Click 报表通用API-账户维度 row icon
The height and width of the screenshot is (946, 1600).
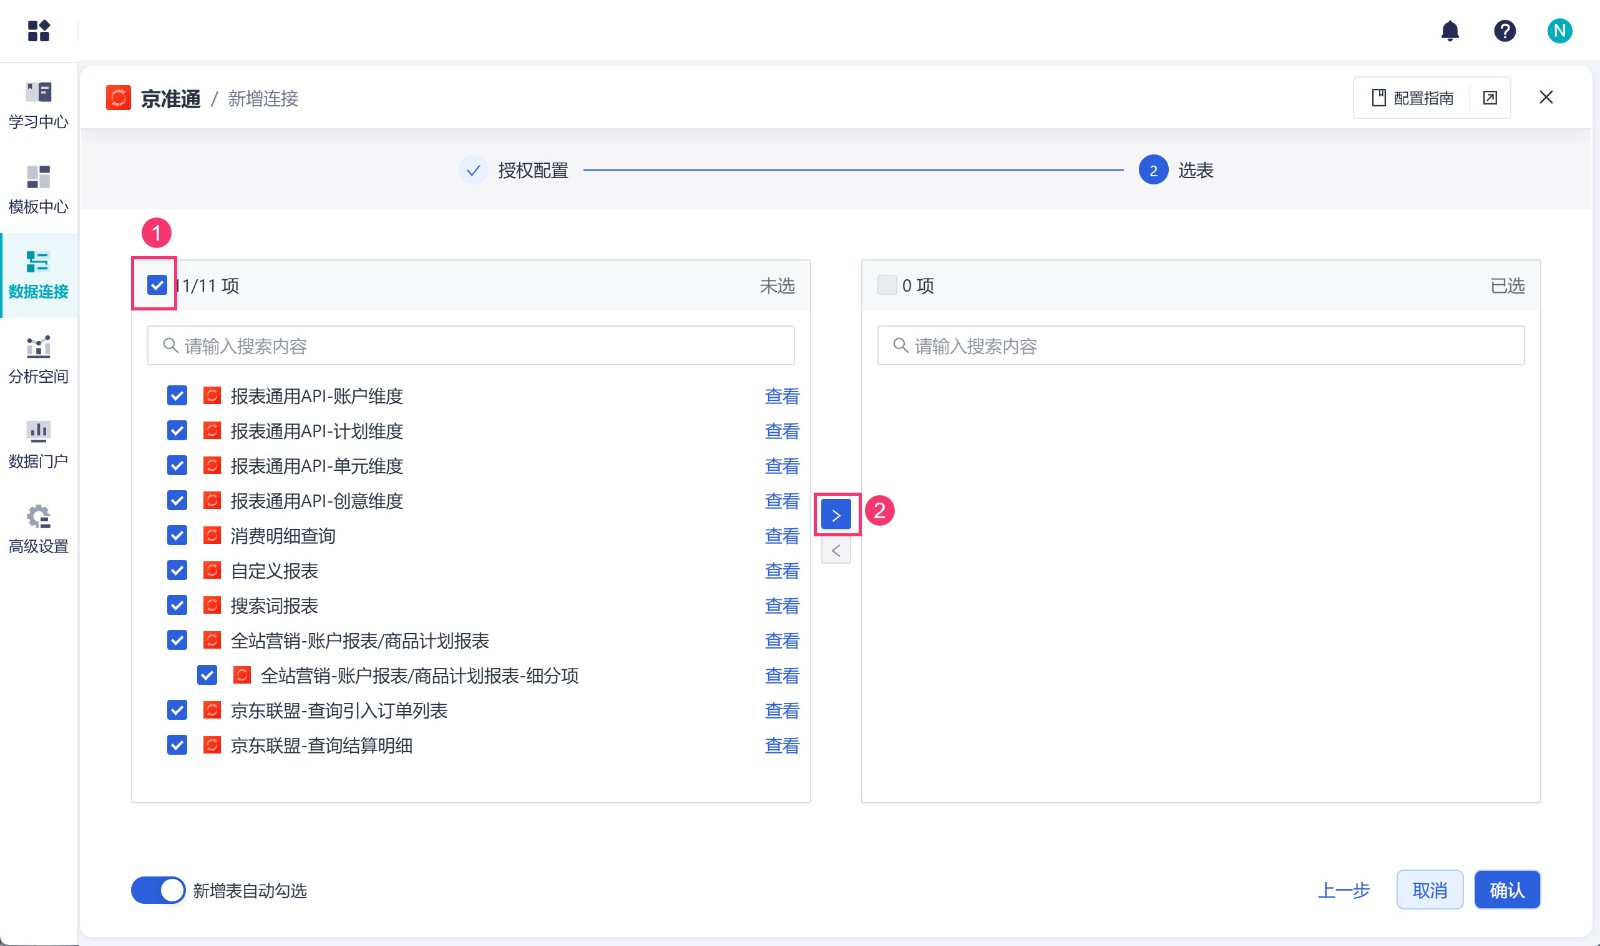[212, 395]
